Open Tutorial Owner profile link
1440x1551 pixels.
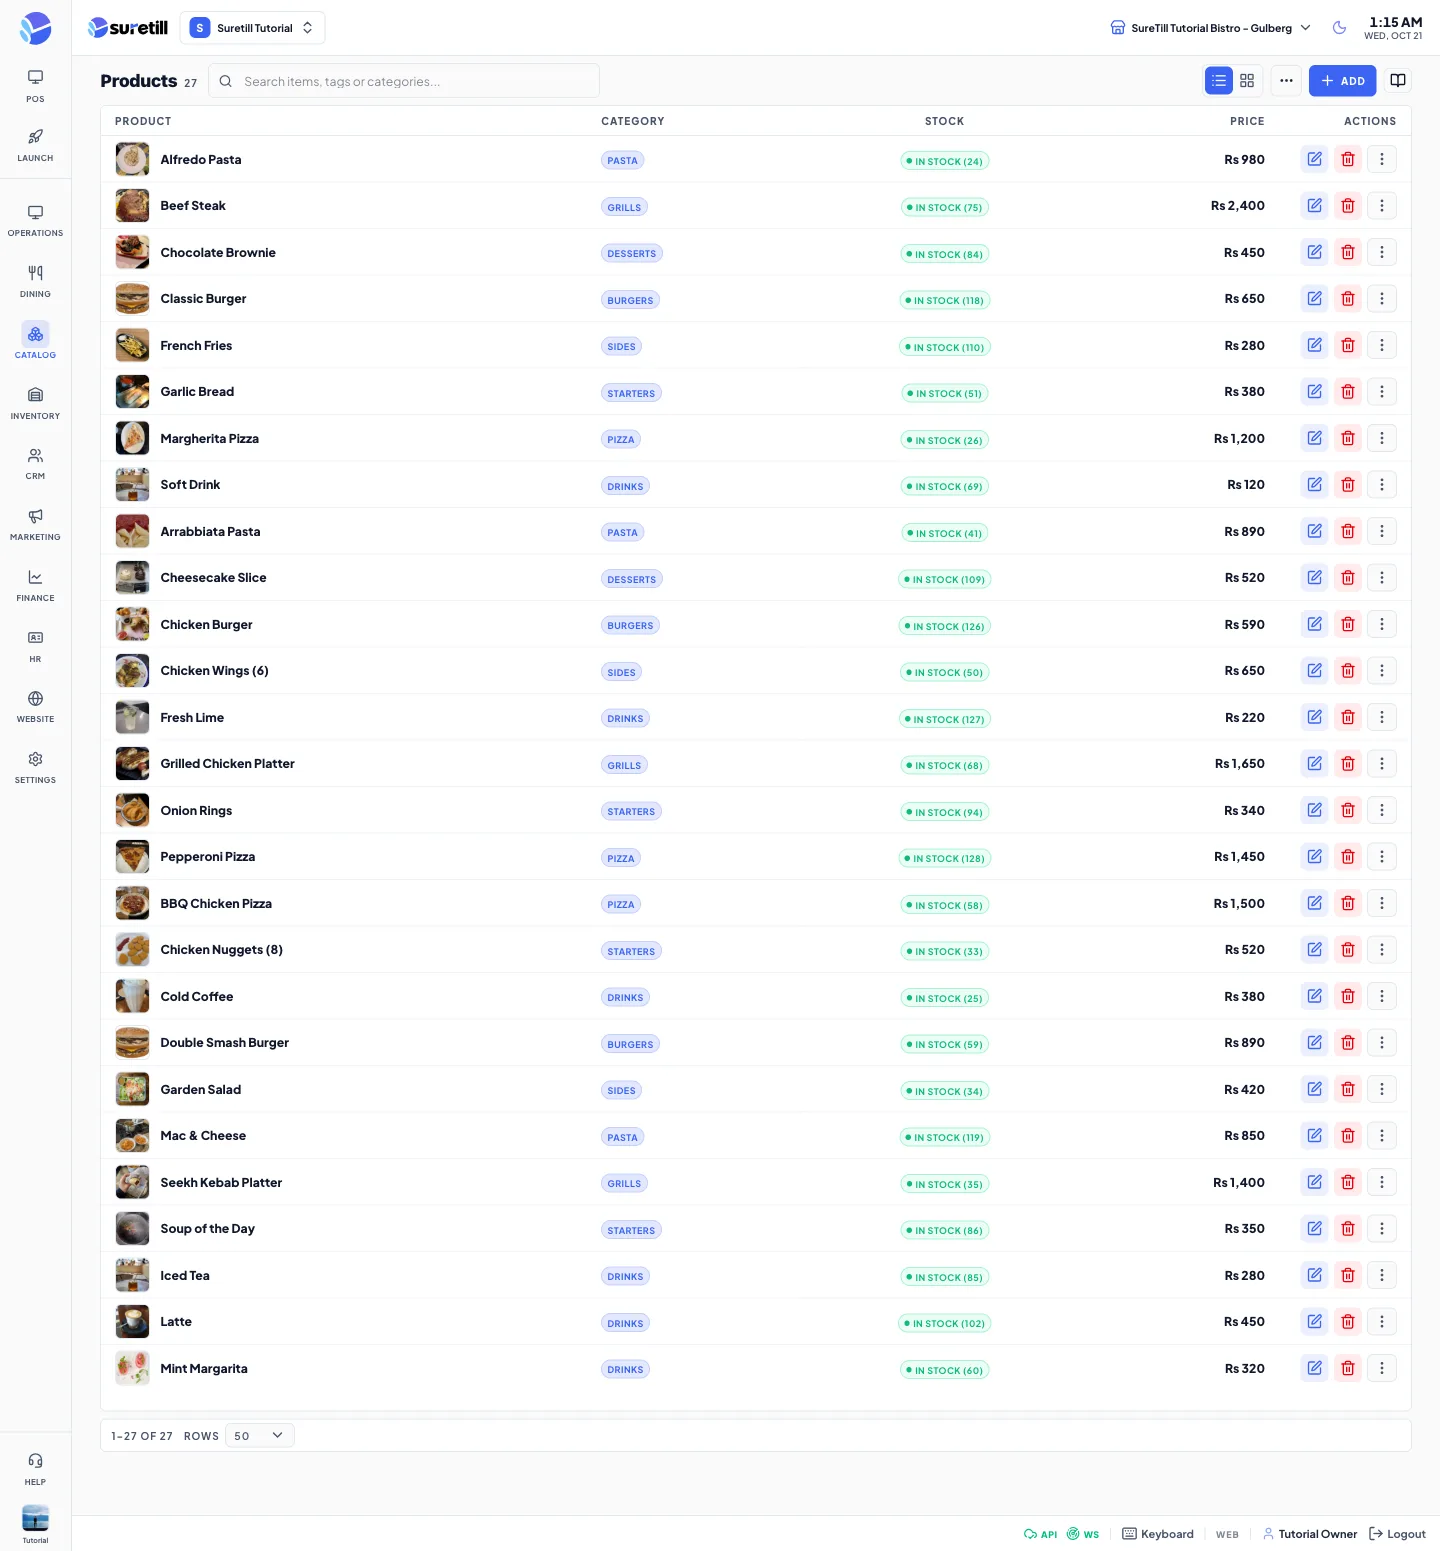1310,1534
